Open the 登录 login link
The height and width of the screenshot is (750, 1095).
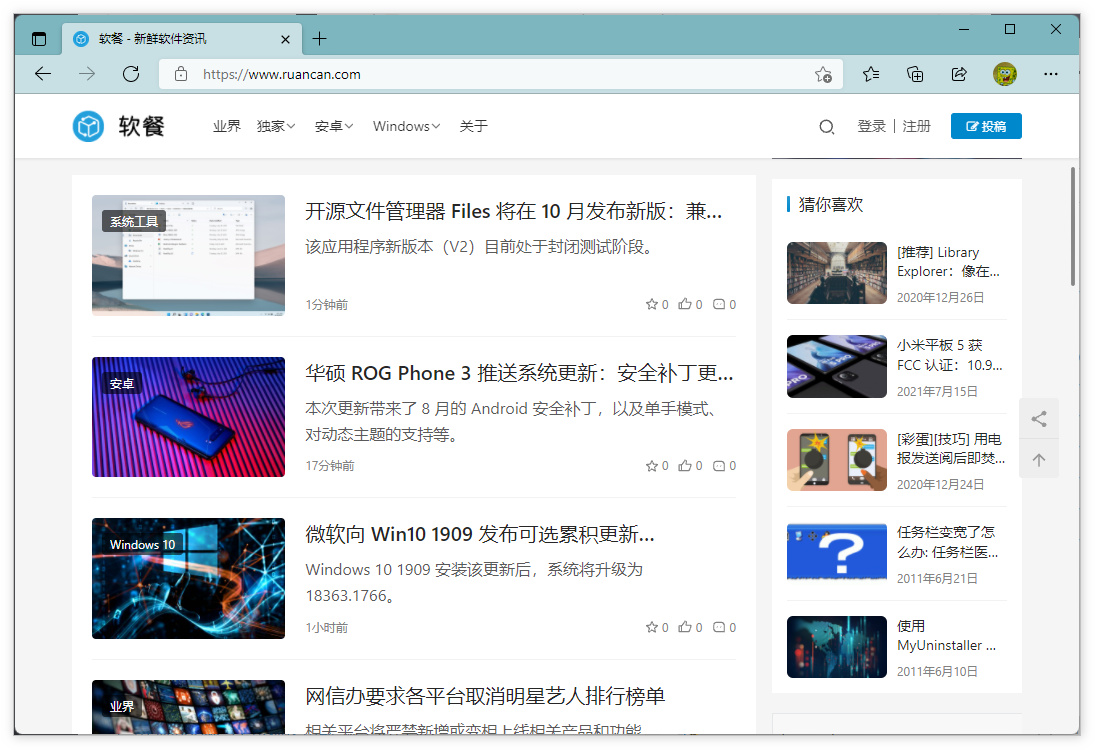coord(871,126)
